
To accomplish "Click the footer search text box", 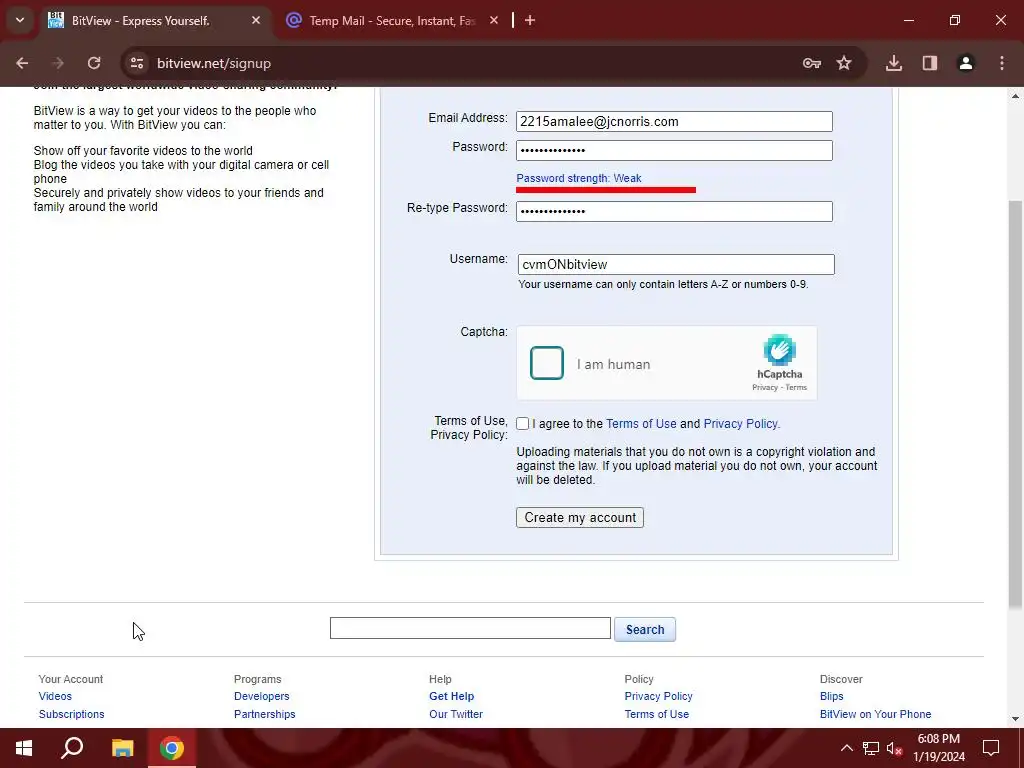I will pyautogui.click(x=470, y=628).
